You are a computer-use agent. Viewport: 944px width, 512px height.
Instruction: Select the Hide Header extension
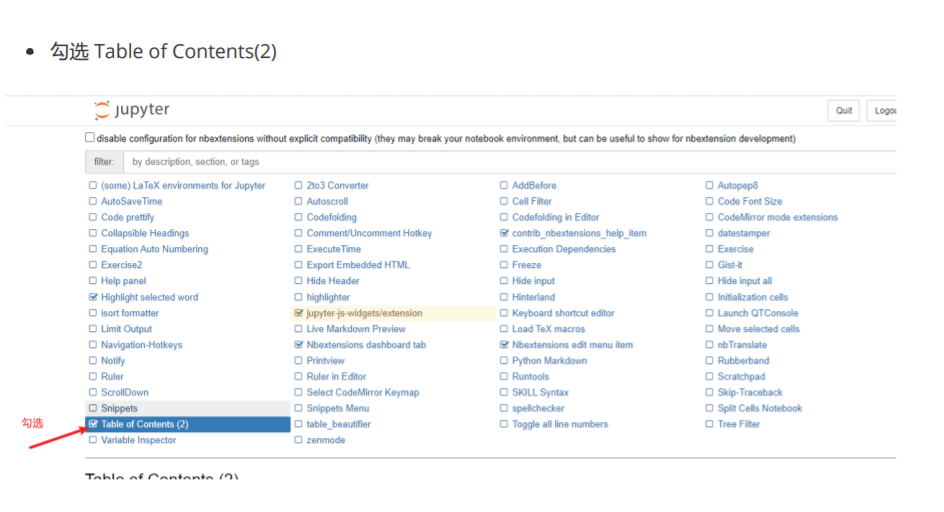(332, 281)
